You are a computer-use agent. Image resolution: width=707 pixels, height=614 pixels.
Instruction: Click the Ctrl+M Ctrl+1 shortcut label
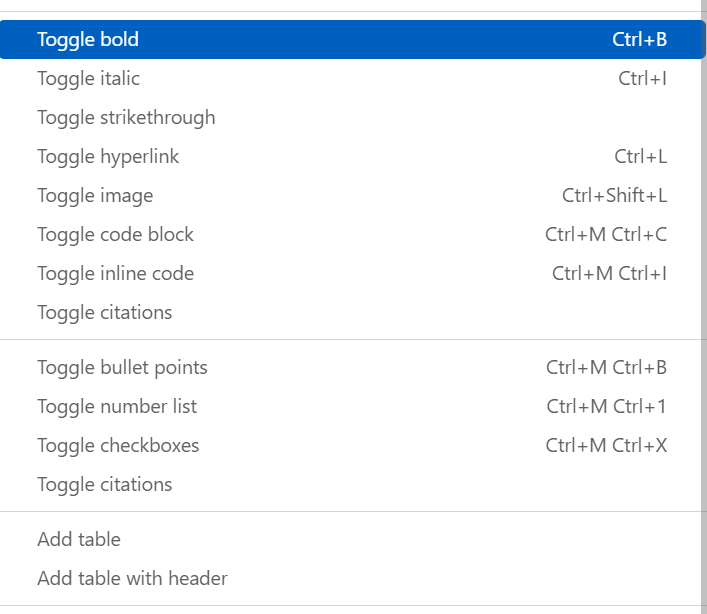(606, 407)
